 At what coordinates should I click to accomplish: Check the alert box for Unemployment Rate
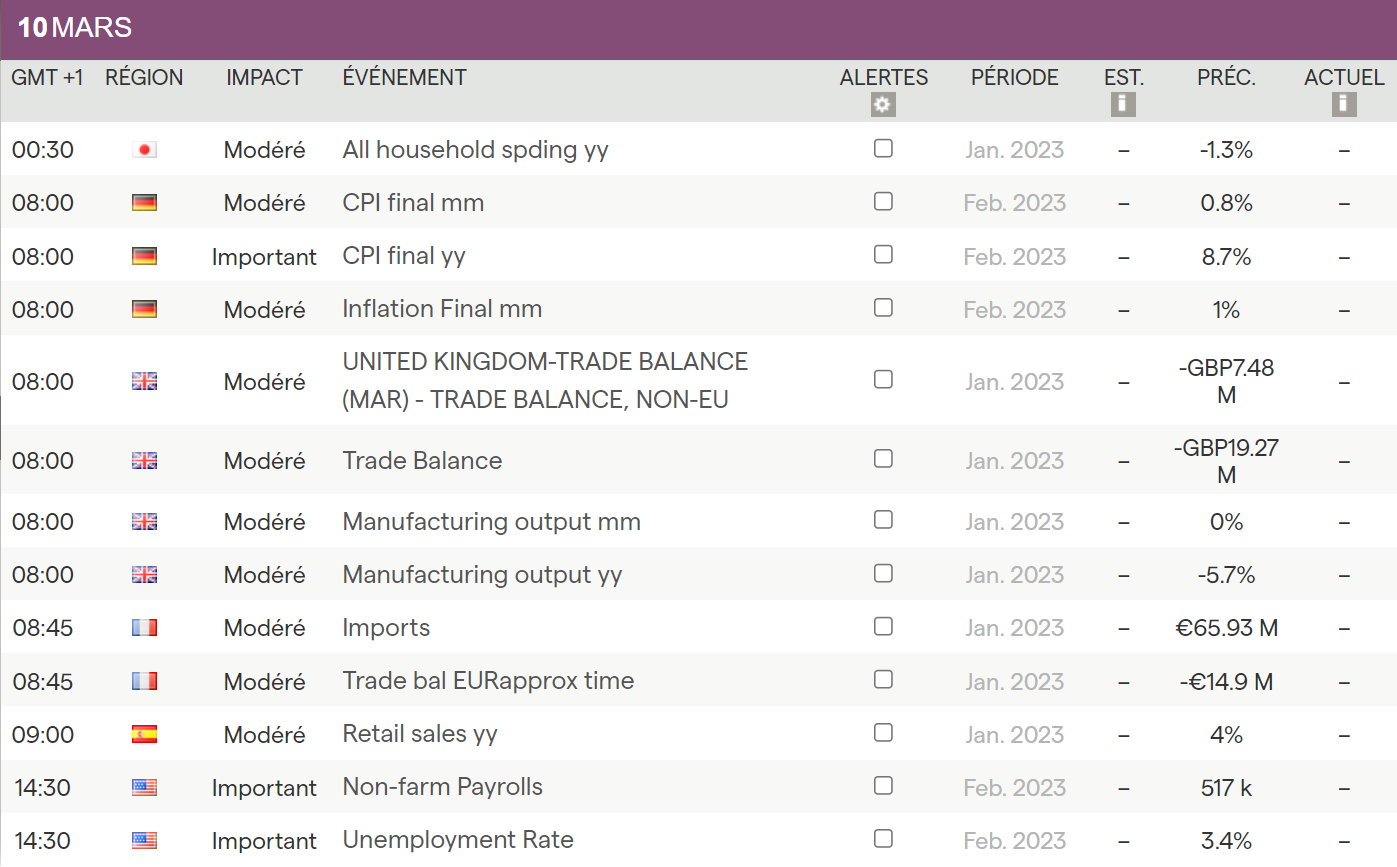[x=883, y=839]
